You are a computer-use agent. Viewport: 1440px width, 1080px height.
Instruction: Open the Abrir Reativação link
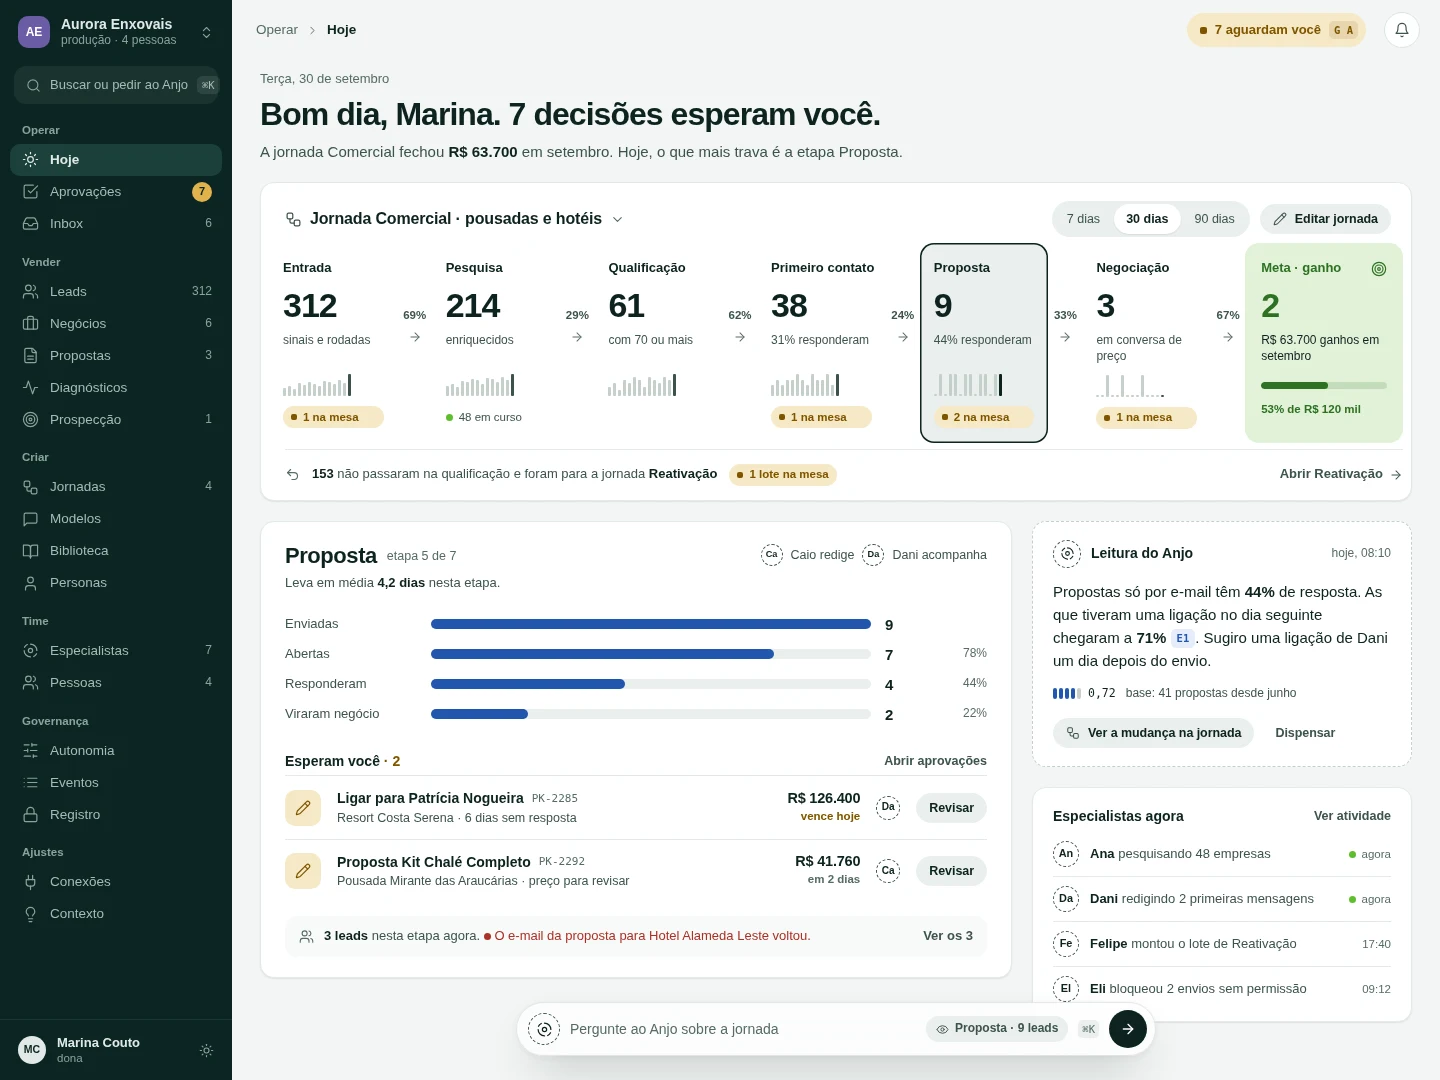(x=1340, y=474)
